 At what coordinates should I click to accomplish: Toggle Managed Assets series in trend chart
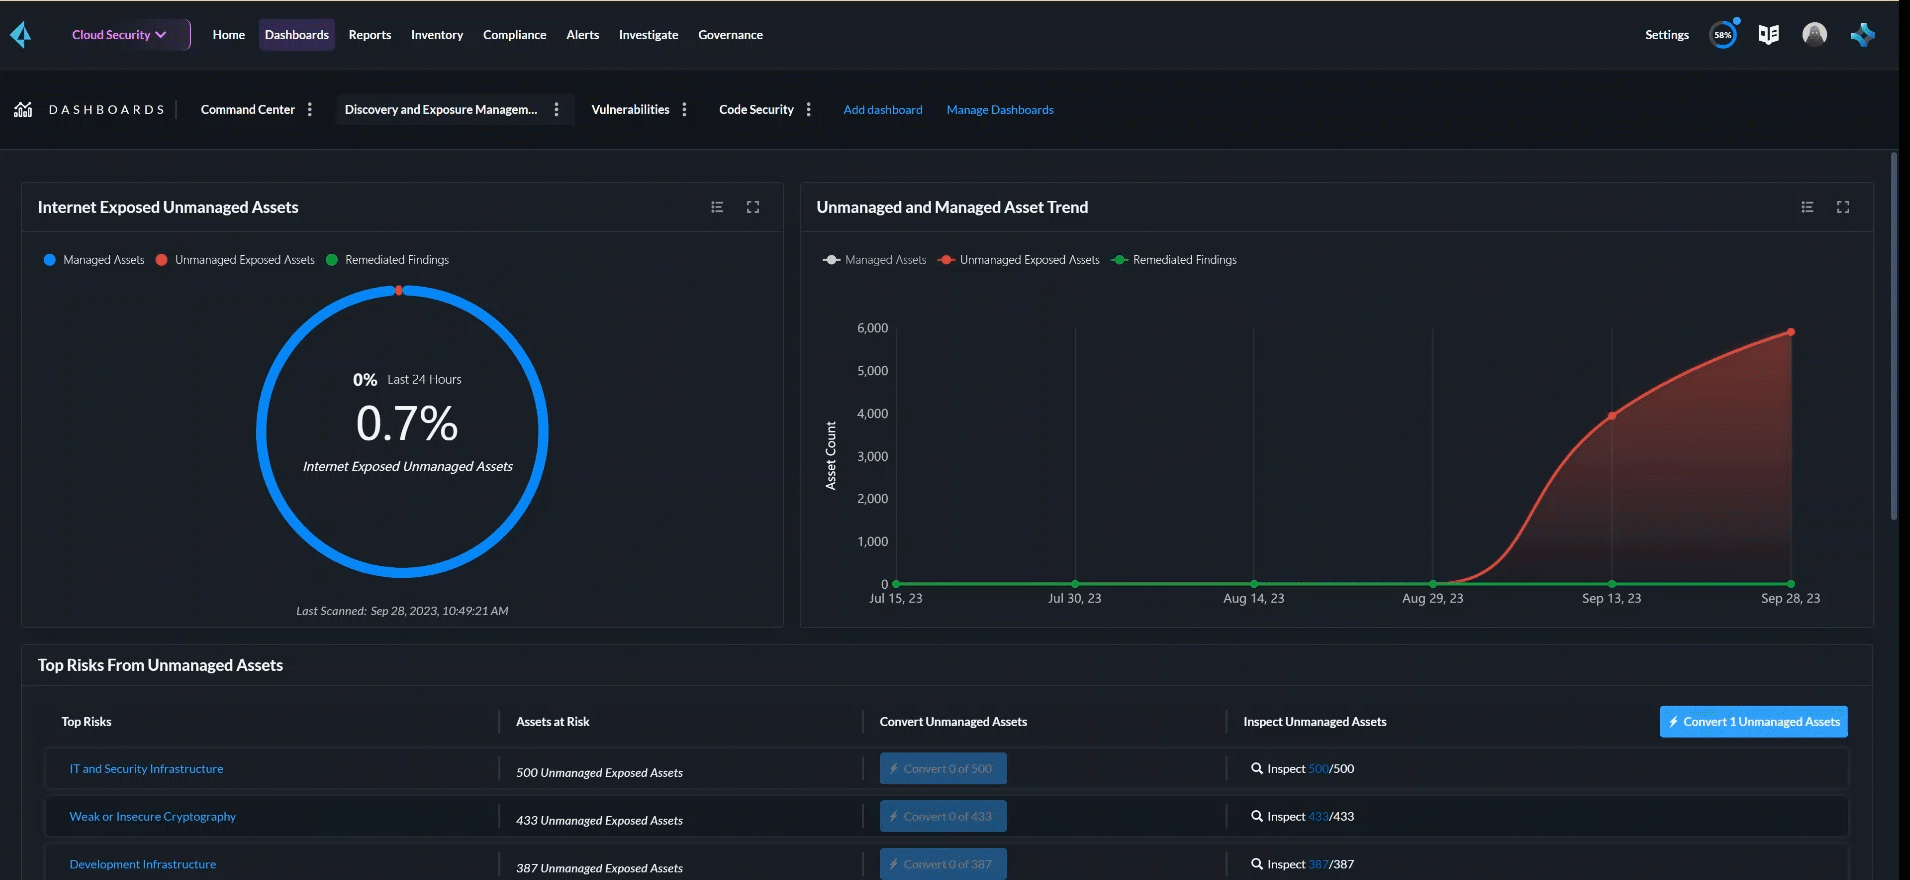point(875,260)
